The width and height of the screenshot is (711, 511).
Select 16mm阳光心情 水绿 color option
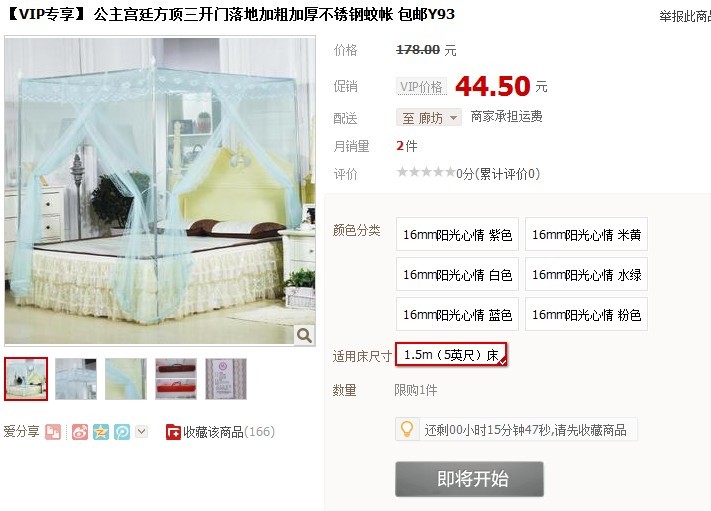[586, 274]
